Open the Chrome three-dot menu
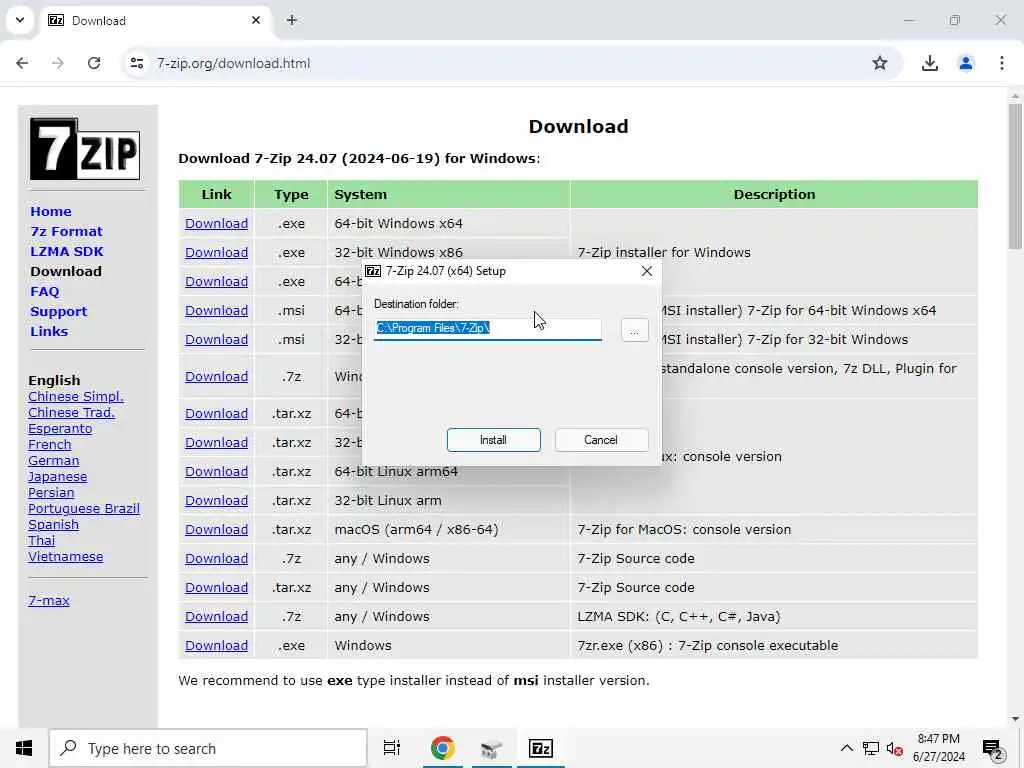Image resolution: width=1024 pixels, height=768 pixels. (x=1002, y=63)
